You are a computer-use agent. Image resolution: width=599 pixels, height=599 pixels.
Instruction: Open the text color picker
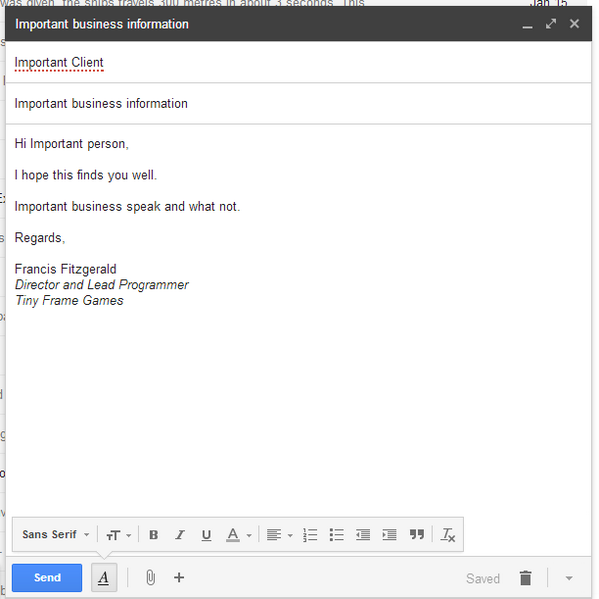(x=238, y=535)
